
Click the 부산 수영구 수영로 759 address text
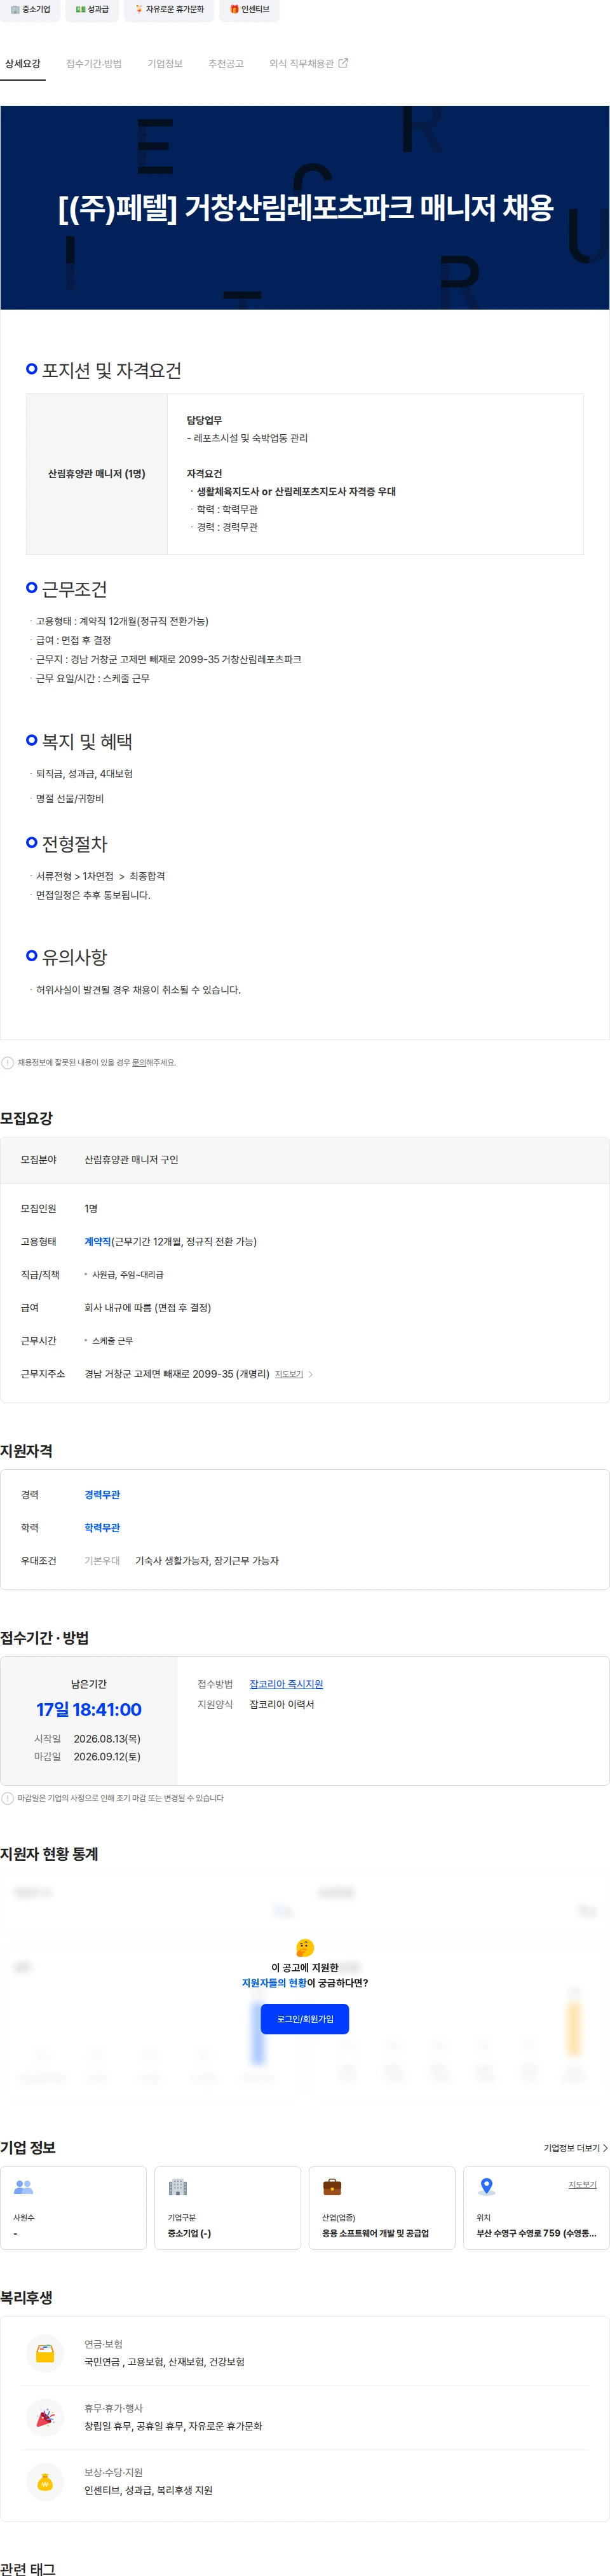click(x=536, y=2234)
